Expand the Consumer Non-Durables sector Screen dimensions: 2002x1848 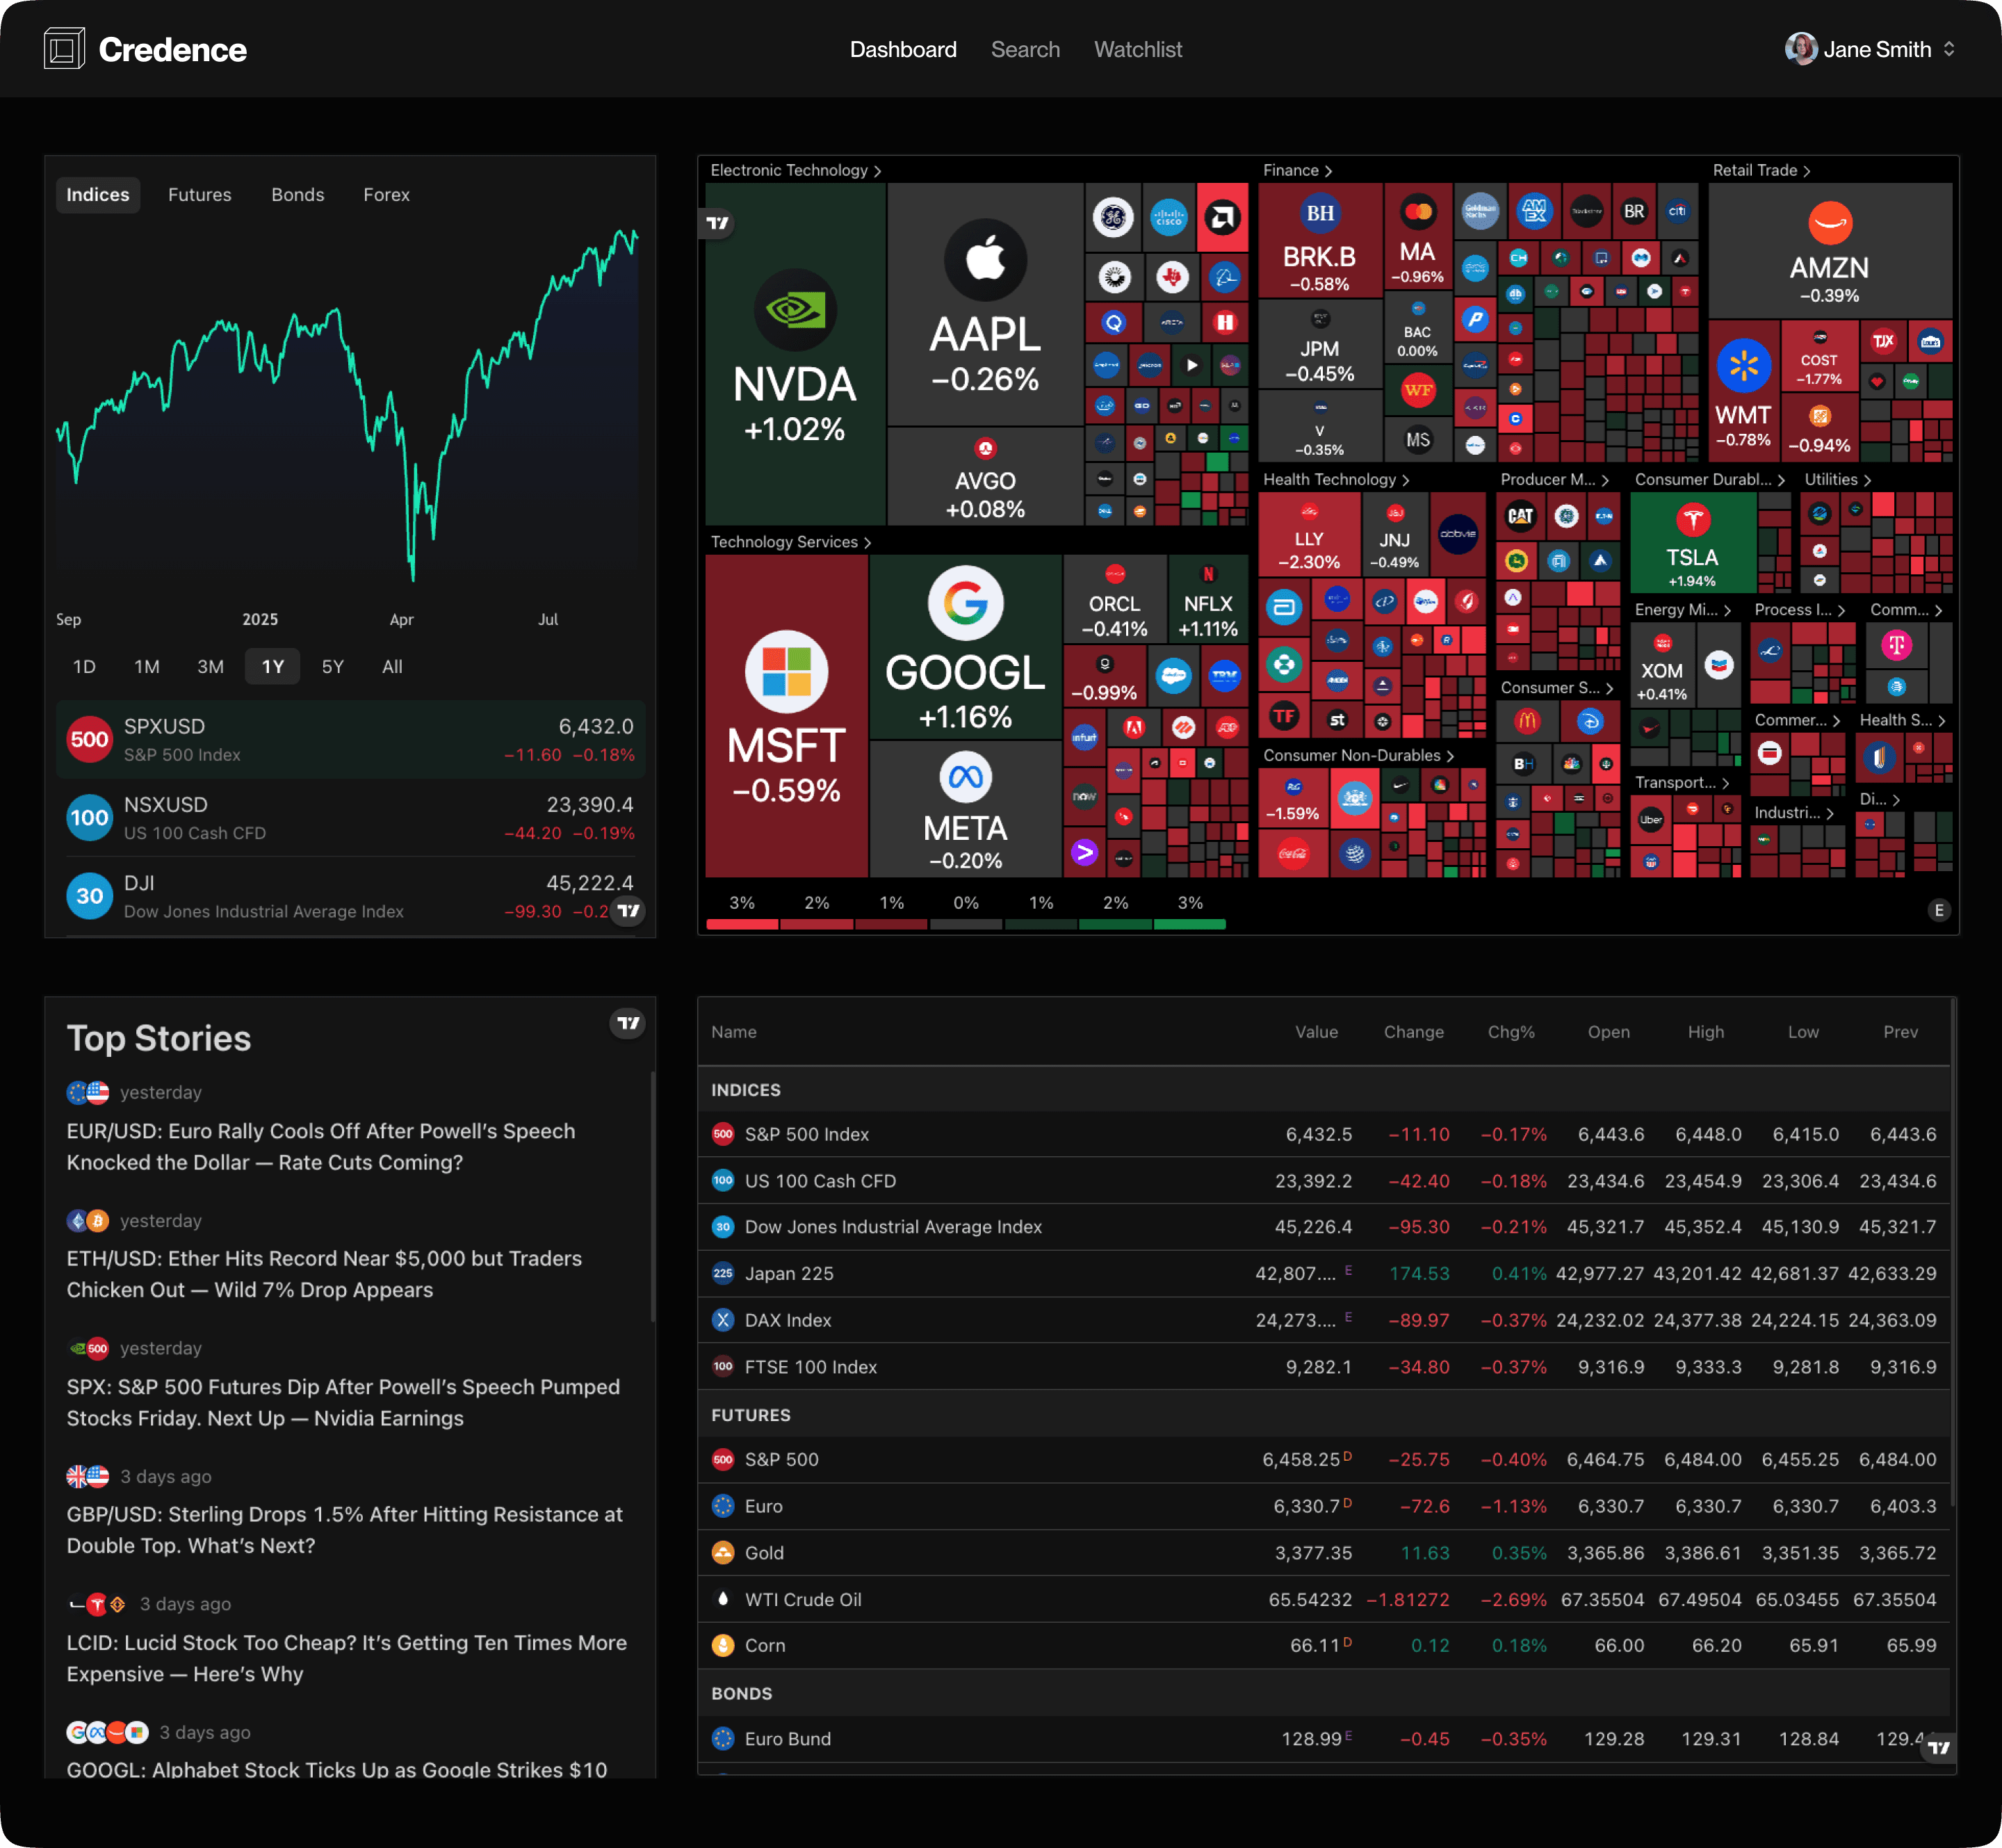click(x=1359, y=756)
